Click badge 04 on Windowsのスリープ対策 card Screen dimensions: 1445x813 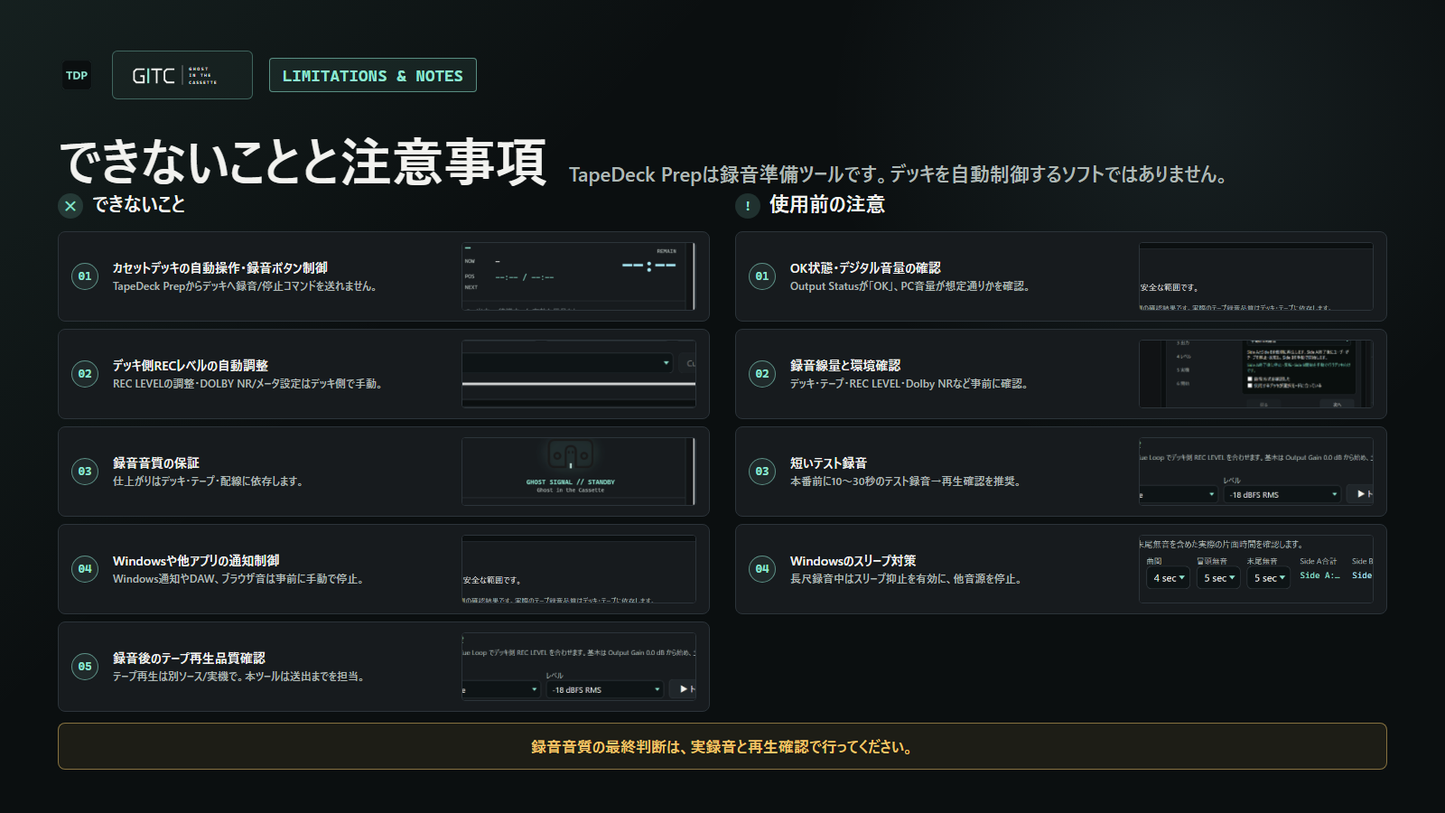[762, 569]
